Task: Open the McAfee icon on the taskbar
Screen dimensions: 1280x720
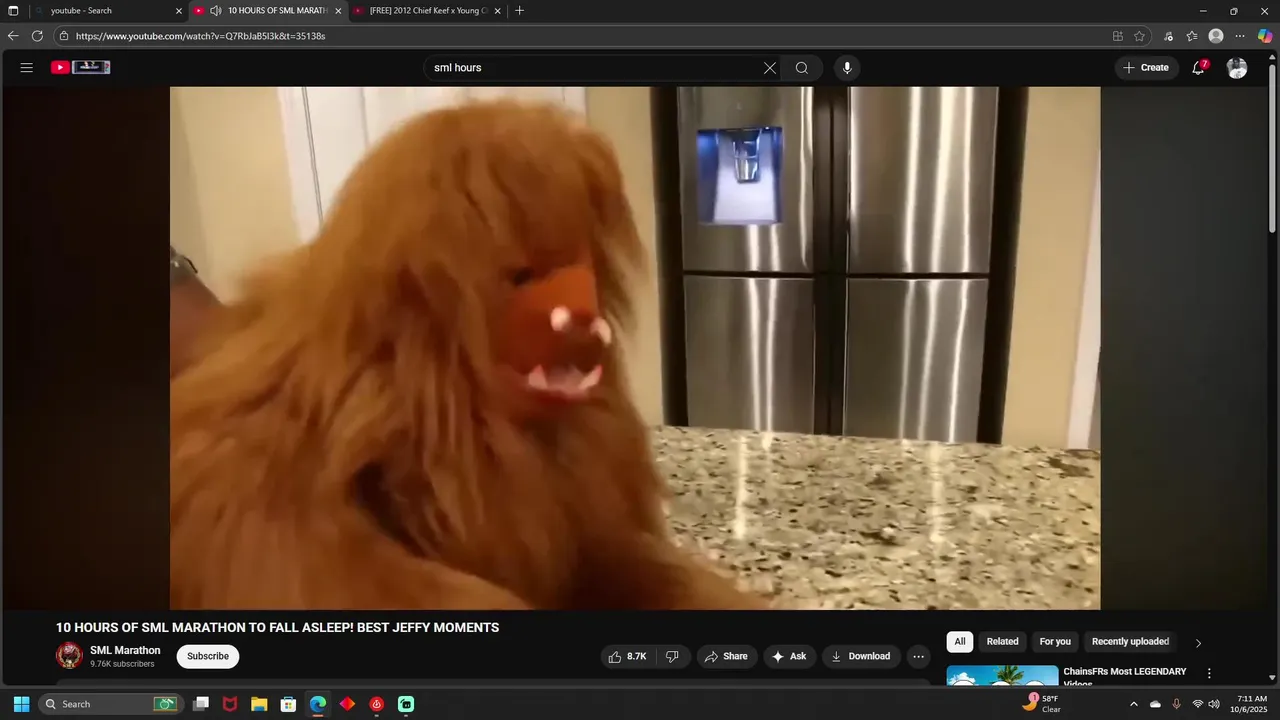Action: (230, 704)
